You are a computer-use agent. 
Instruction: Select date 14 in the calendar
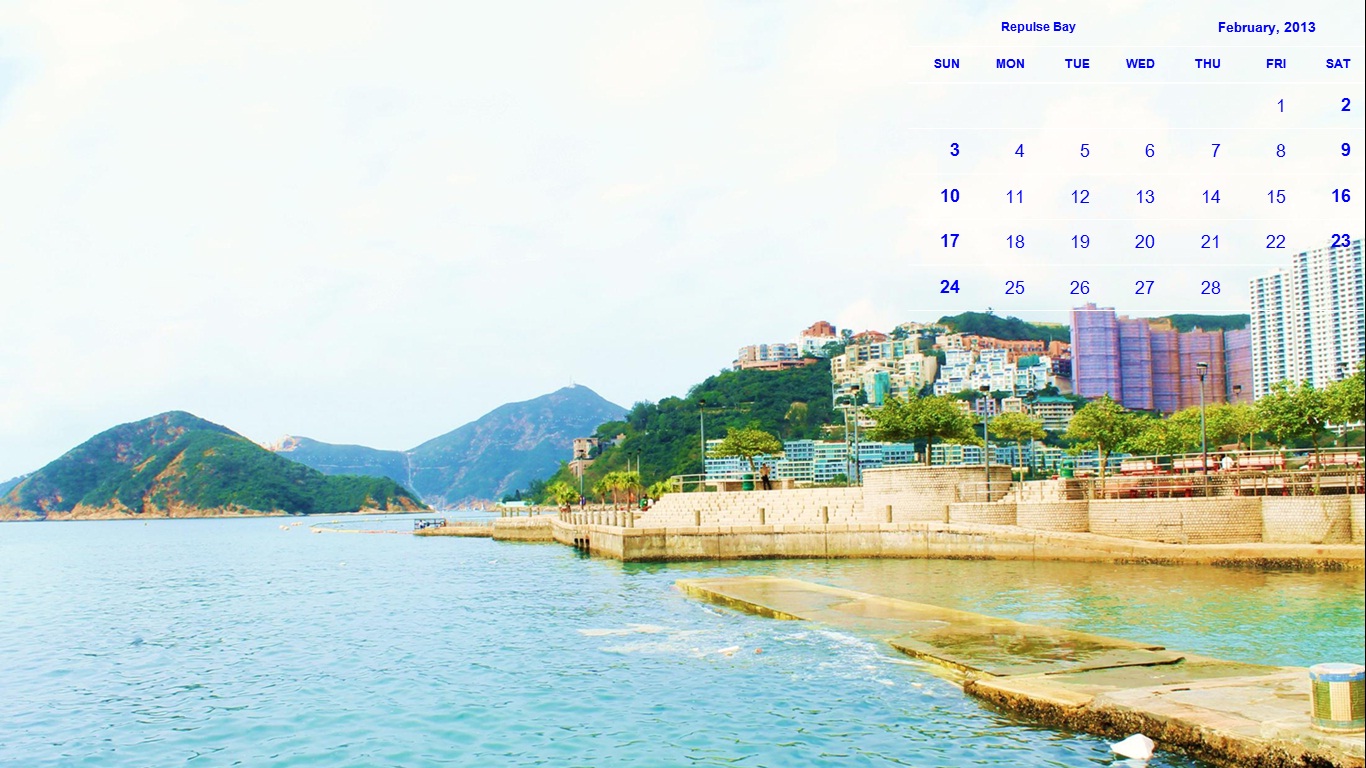1211,197
